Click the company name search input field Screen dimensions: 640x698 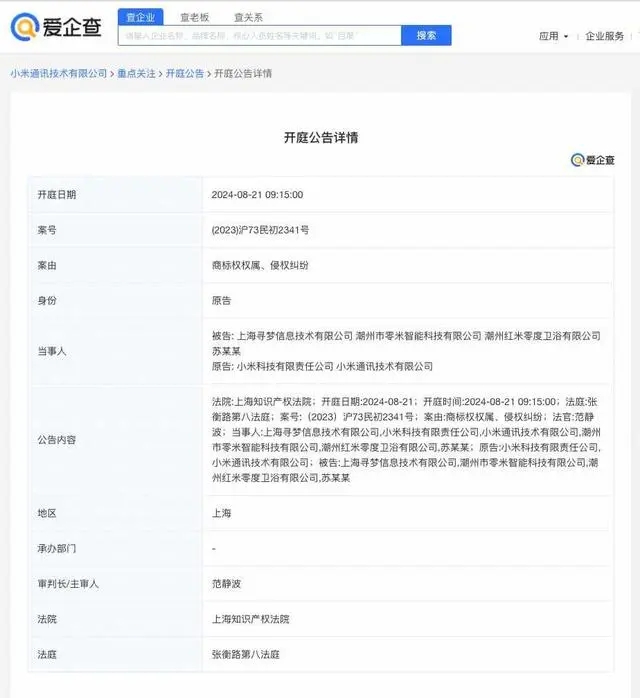coord(260,36)
